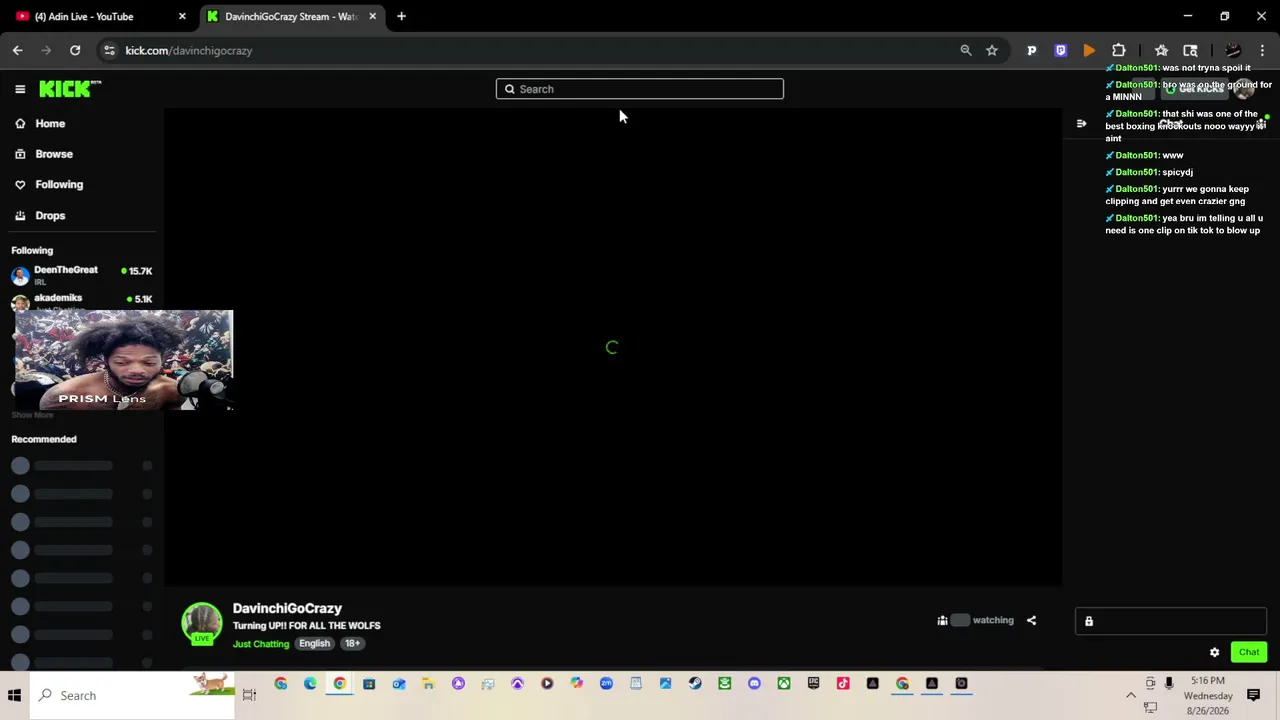Show hidden system tray icons

pos(1131,695)
